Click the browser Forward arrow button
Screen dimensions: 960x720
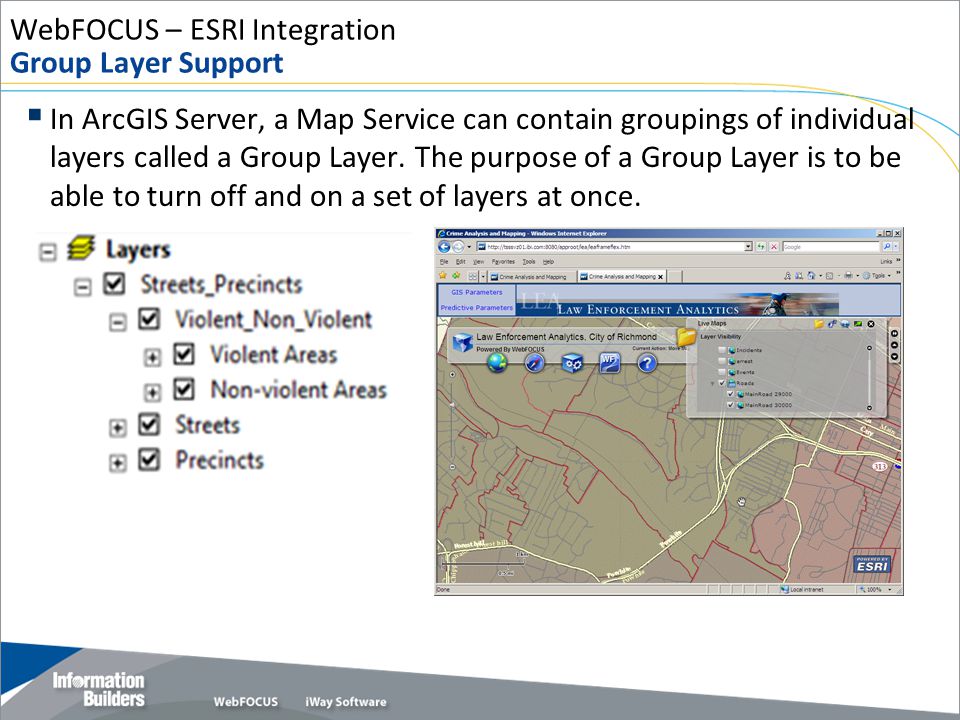[457, 247]
